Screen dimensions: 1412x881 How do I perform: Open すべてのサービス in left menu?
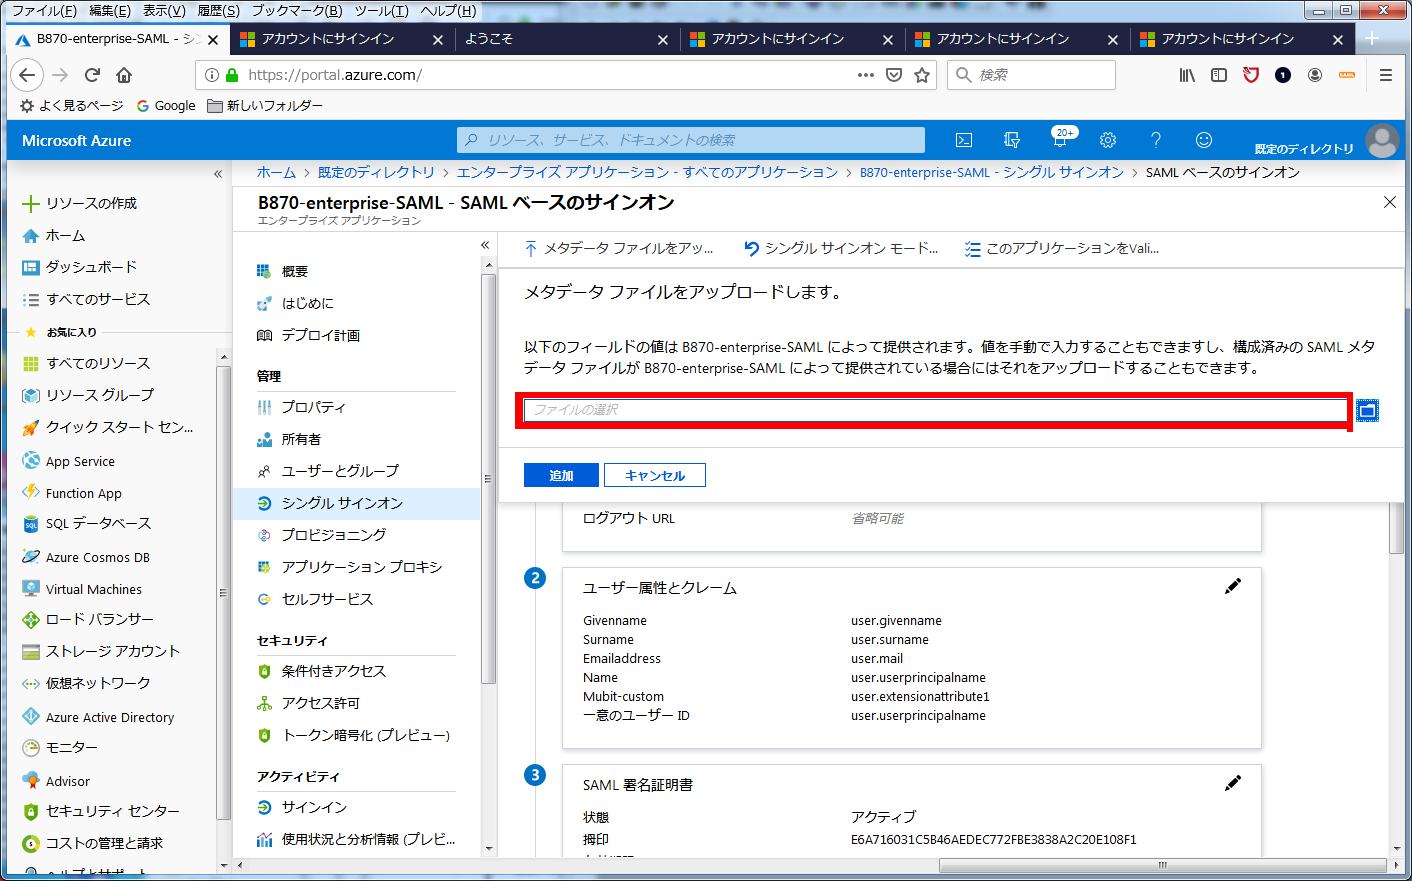coord(98,299)
